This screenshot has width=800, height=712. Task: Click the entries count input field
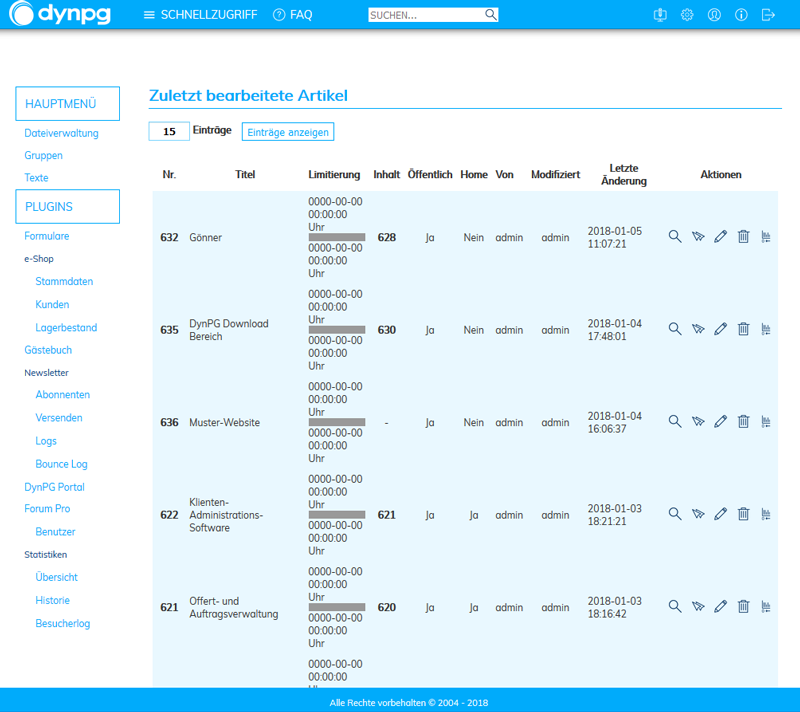pyautogui.click(x=168, y=132)
